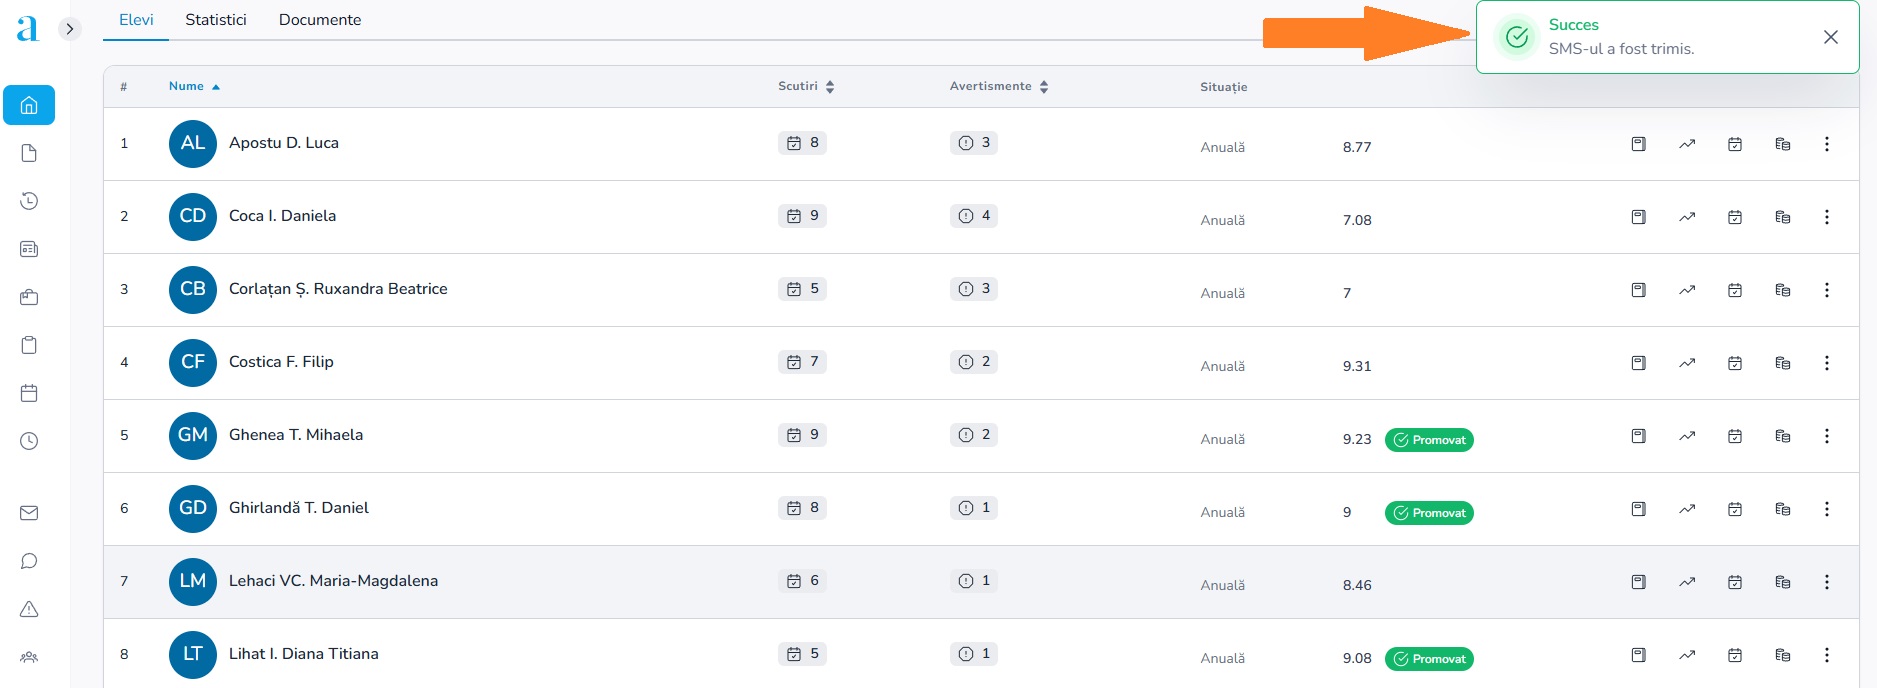This screenshot has height=688, width=1877.
Task: Click the envelope messages sidebar icon
Action: (x=29, y=513)
